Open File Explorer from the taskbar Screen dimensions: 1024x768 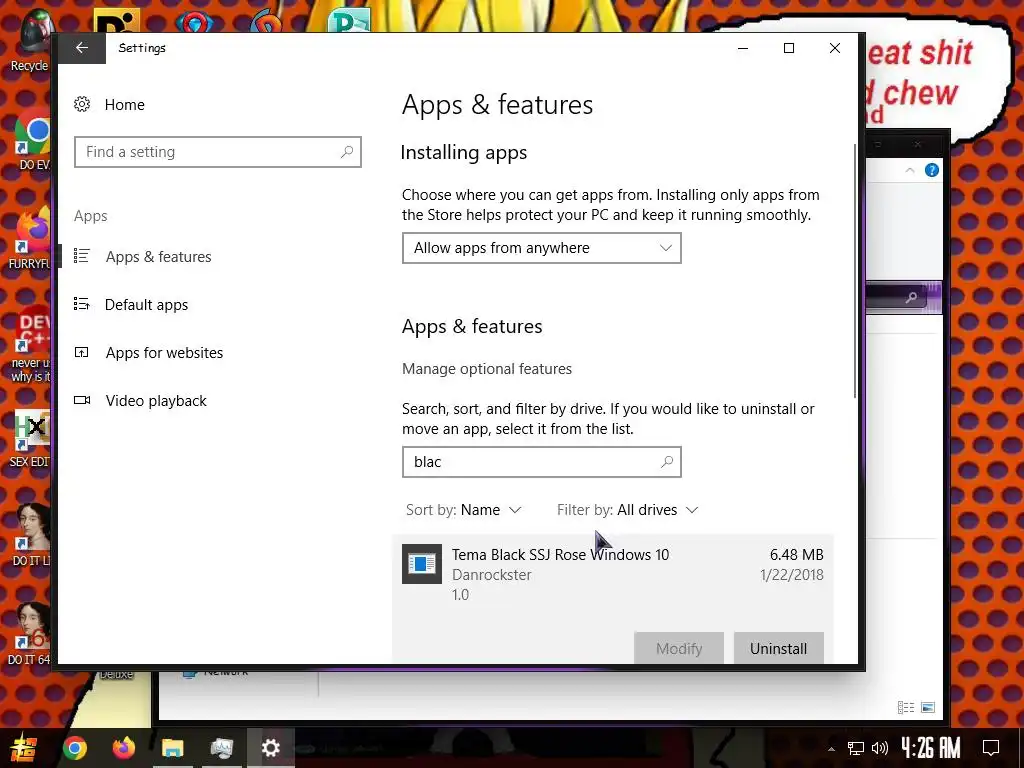(x=172, y=748)
